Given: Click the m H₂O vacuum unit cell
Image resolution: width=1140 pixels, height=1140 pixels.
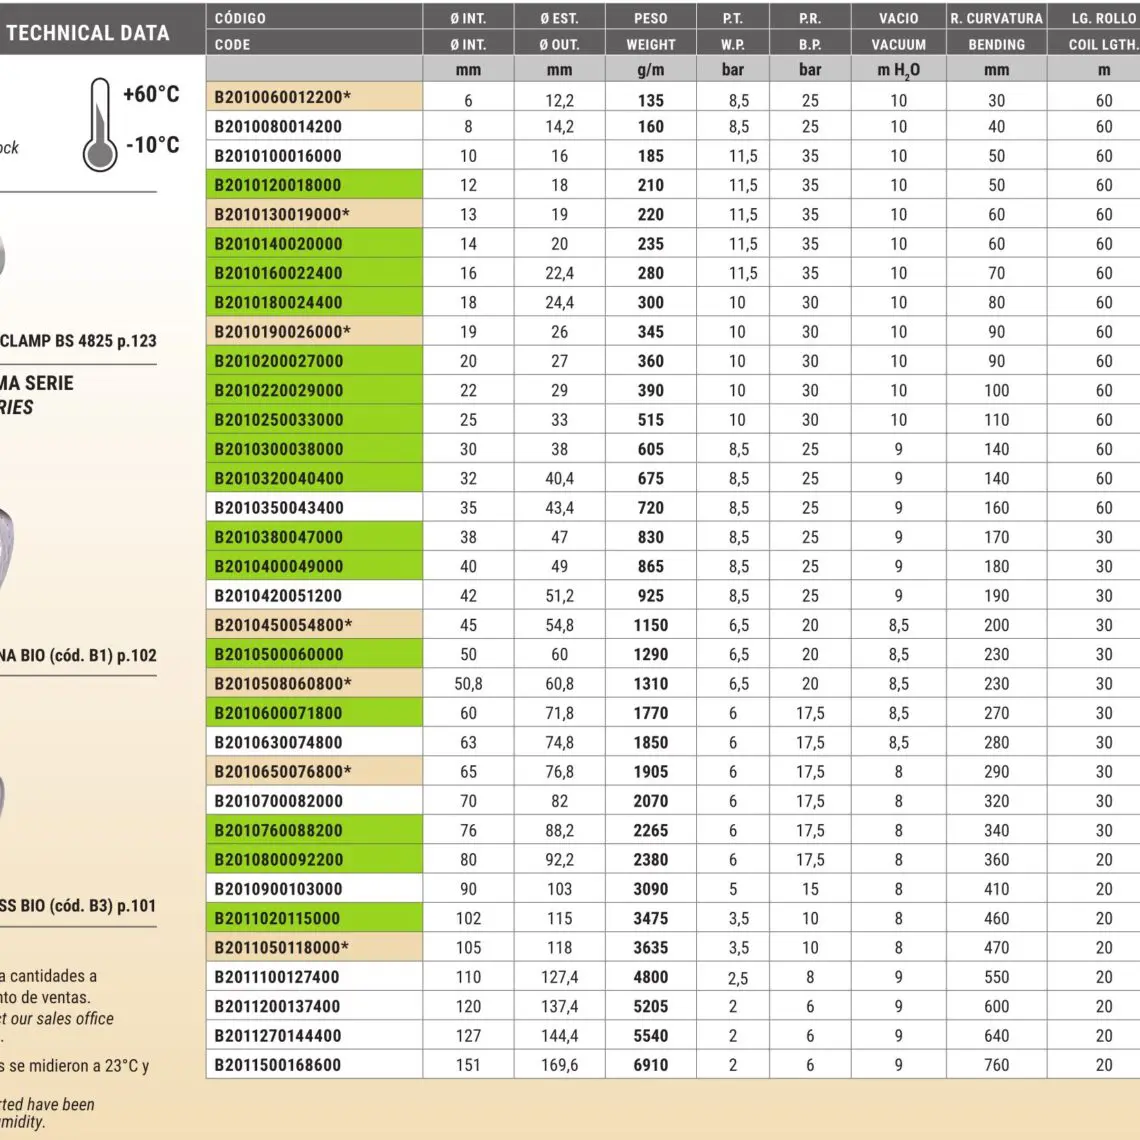Looking at the screenshot, I should pyautogui.click(x=898, y=70).
